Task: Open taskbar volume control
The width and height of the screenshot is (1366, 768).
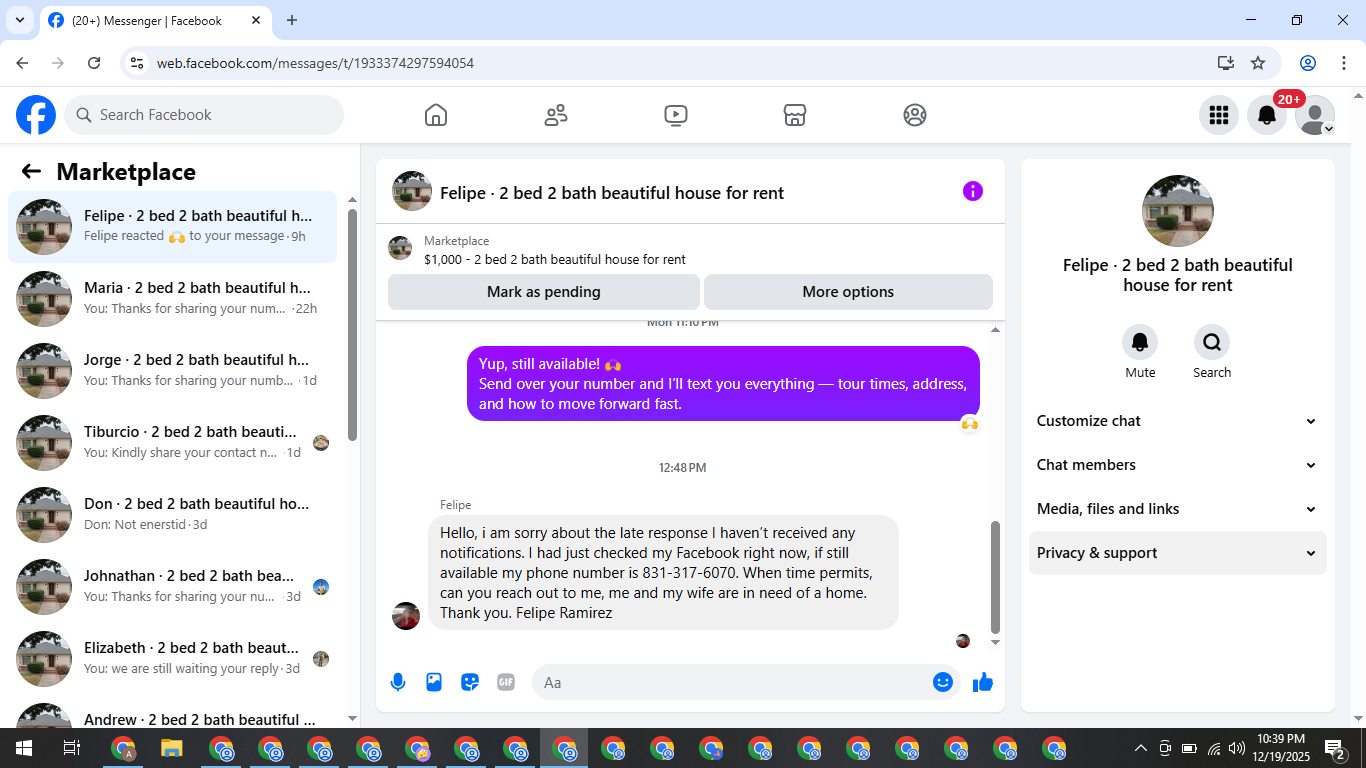Action: pos(1237,748)
